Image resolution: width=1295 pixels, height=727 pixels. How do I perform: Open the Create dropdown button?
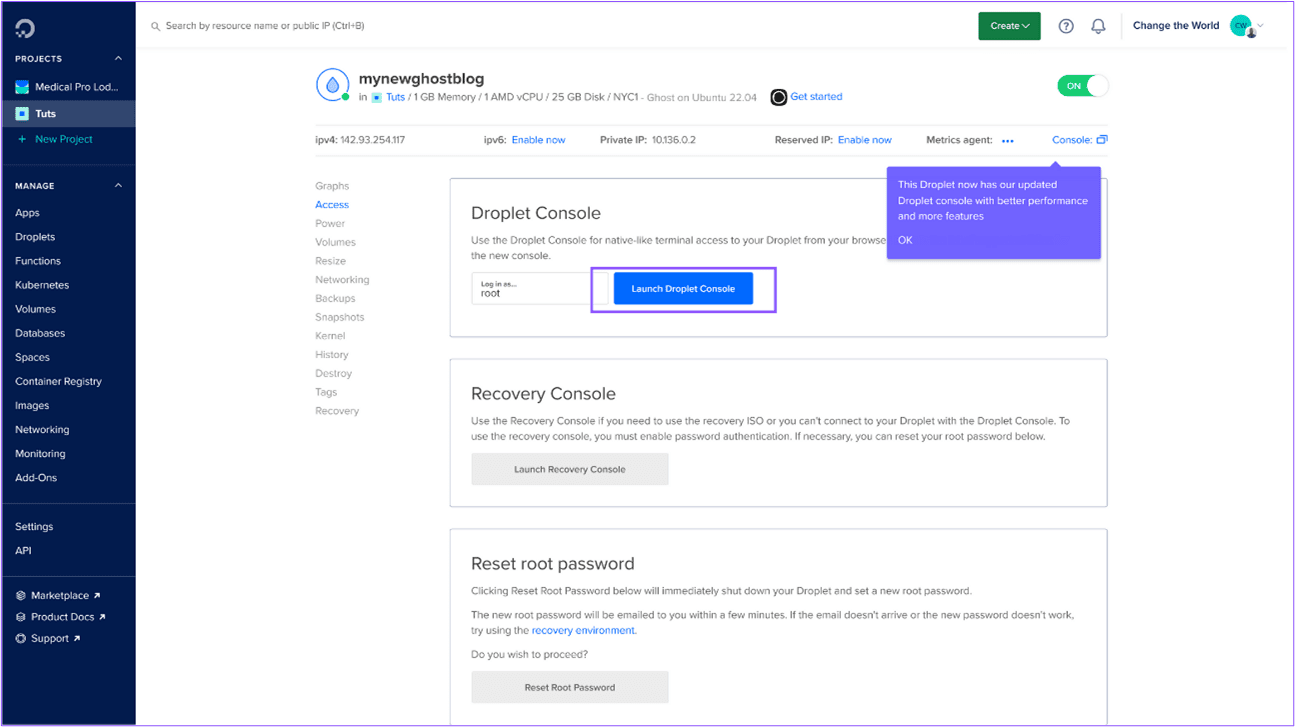pyautogui.click(x=1009, y=26)
